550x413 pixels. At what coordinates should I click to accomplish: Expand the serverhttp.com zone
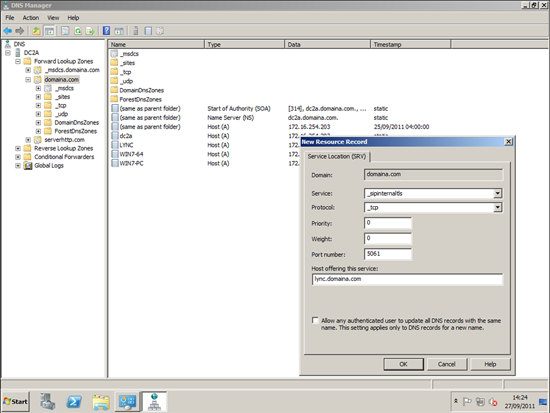28,140
